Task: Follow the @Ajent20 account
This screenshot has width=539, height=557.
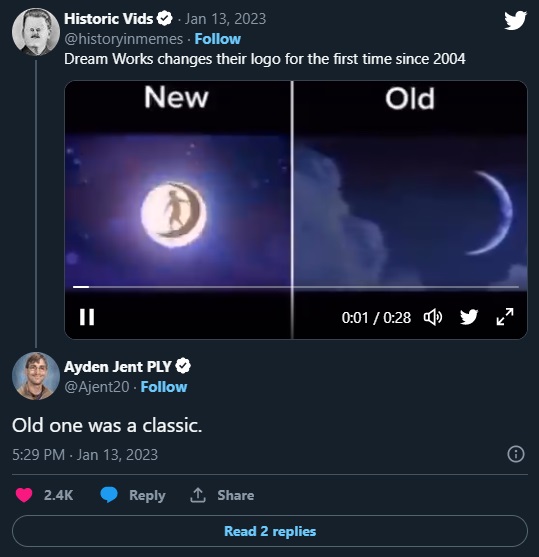Action: point(164,387)
